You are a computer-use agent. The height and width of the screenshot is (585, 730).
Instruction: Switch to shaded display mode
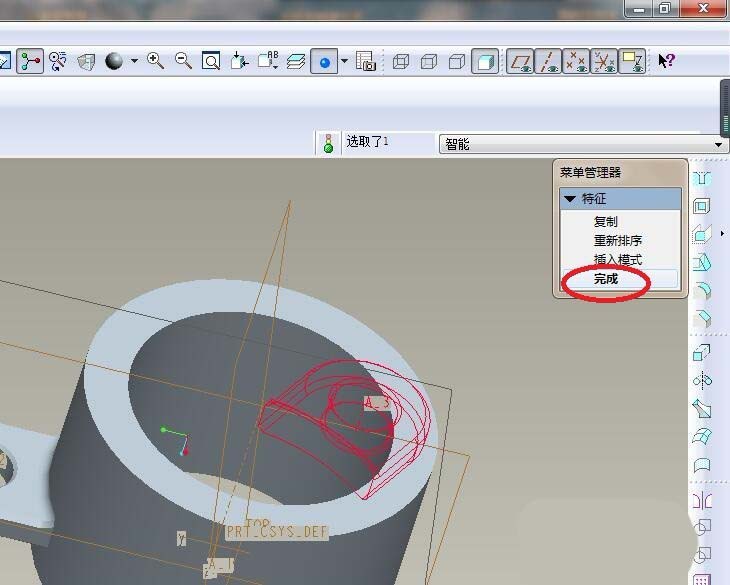tap(485, 61)
